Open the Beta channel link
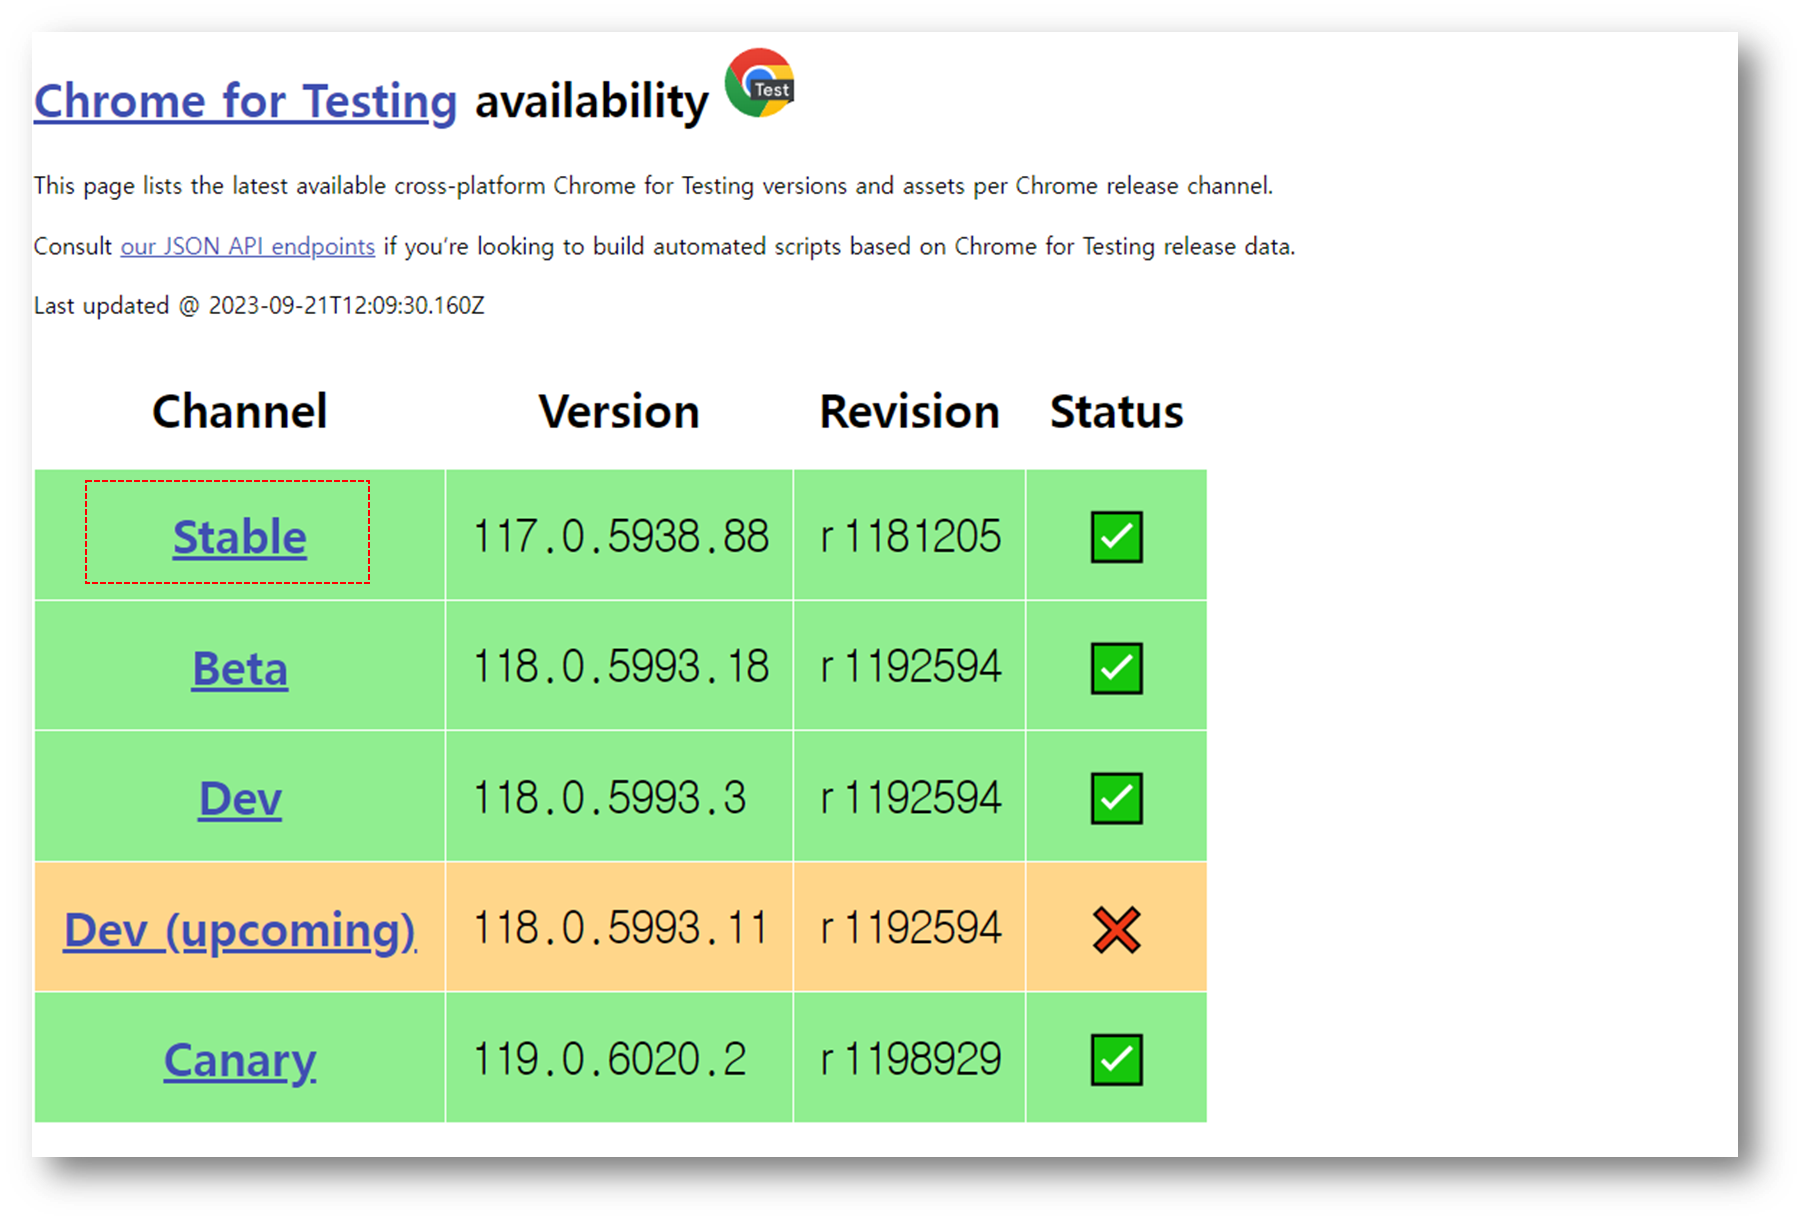 coord(240,668)
